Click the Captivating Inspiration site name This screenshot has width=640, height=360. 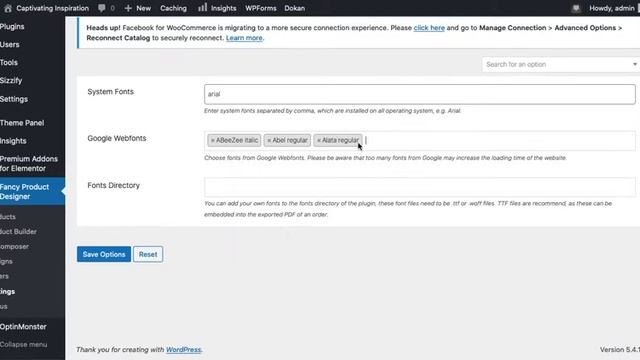pos(52,8)
